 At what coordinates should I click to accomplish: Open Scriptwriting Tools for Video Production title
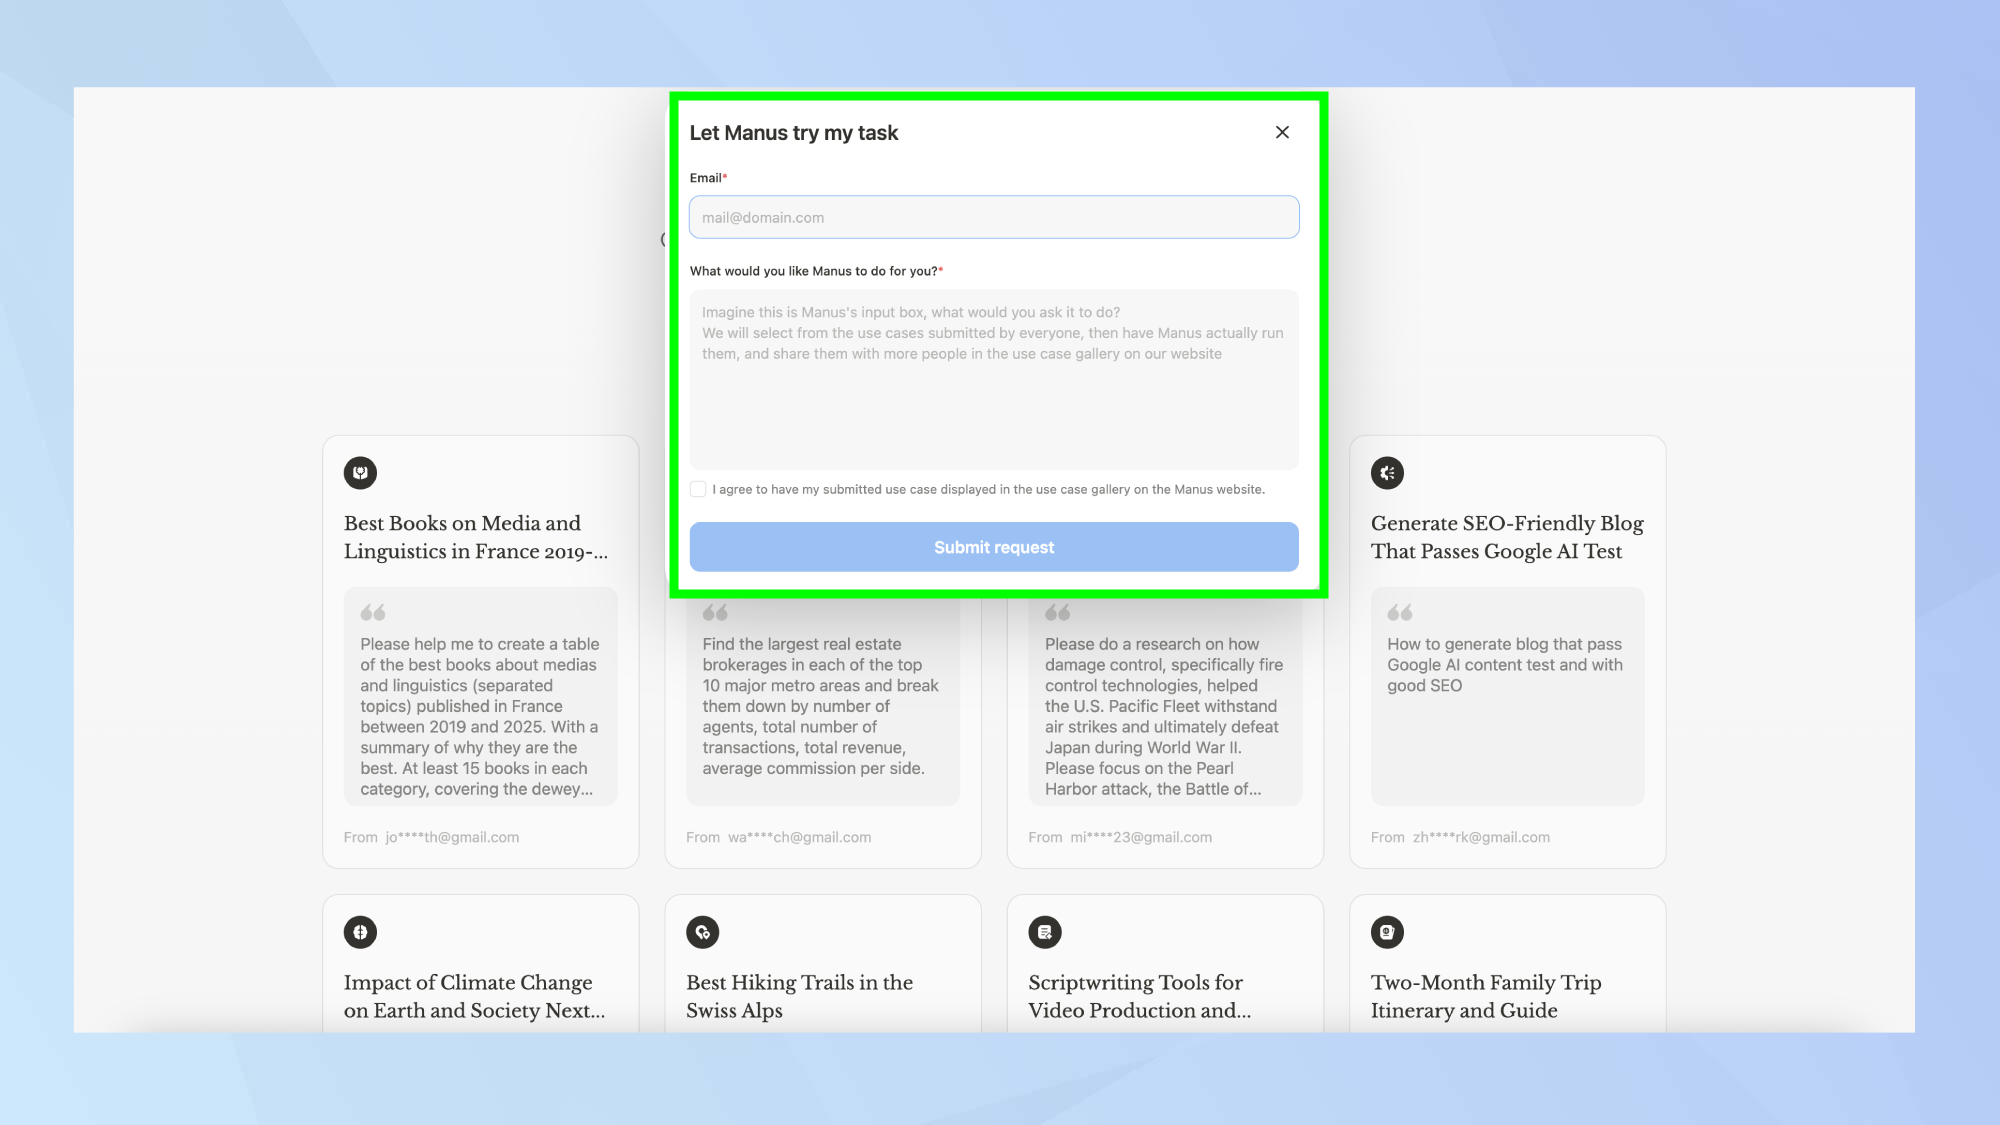(1139, 996)
